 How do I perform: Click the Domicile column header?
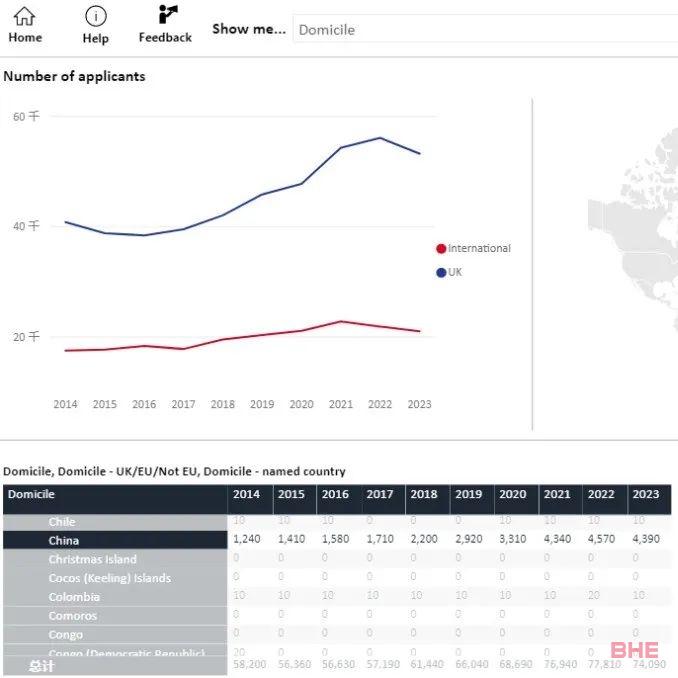pos(32,494)
